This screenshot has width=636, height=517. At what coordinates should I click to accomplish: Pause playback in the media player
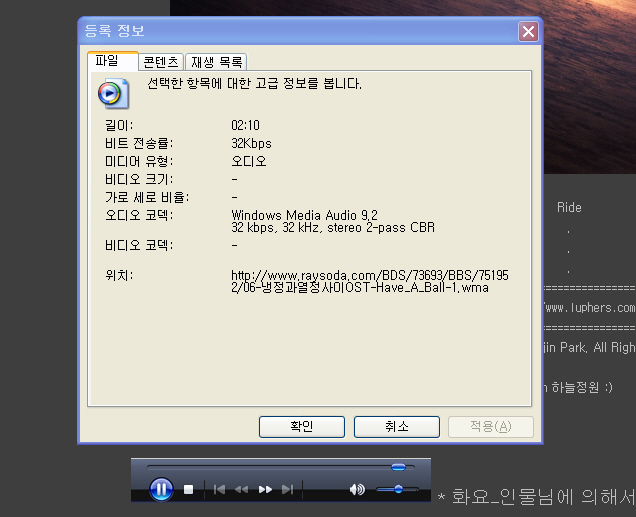click(161, 489)
